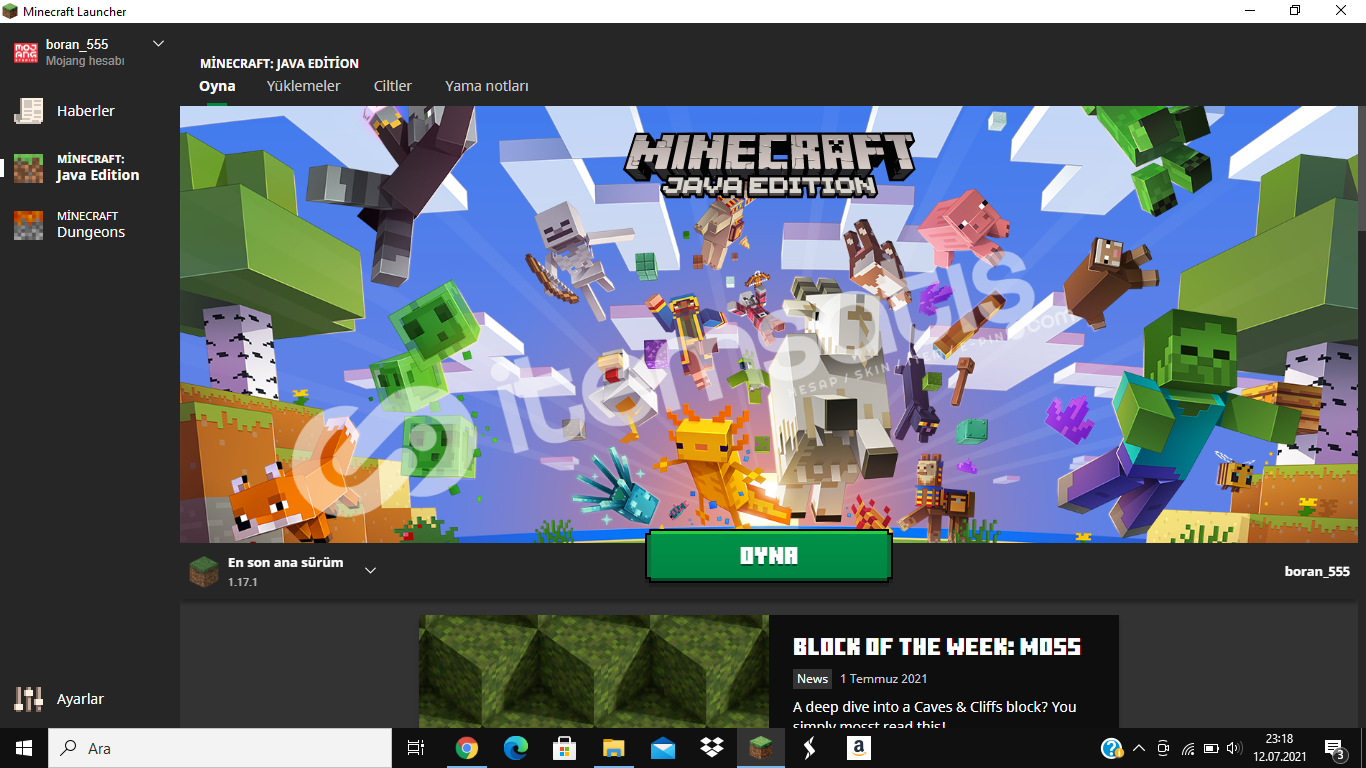The image size is (1366, 768).
Task: Show hidden system tray icons
Action: coord(1139,748)
